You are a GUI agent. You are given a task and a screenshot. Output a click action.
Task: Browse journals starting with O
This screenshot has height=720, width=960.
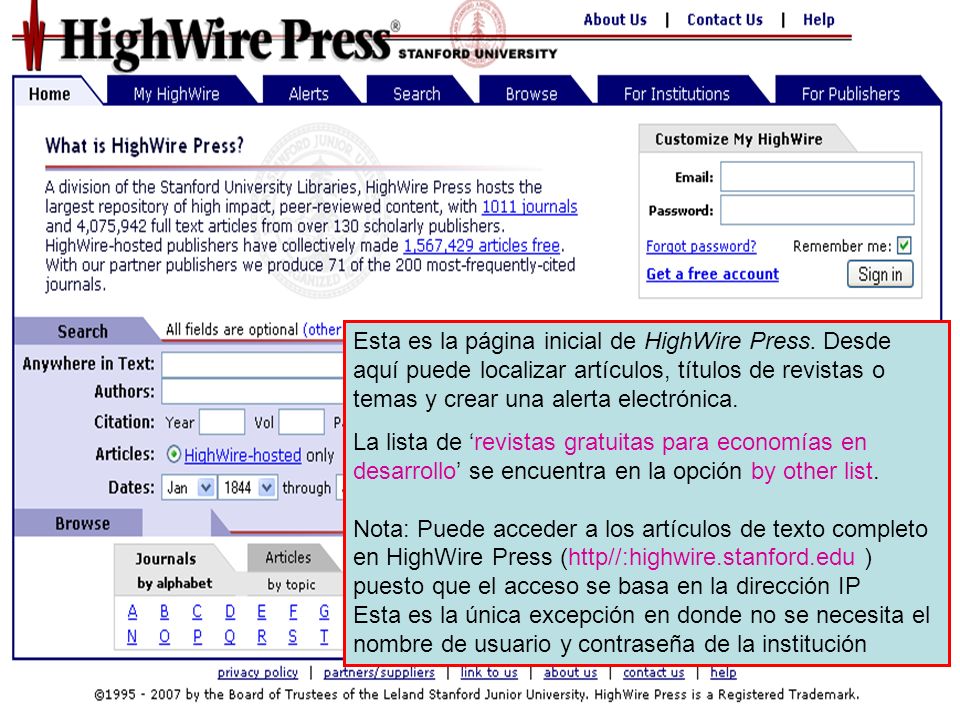[164, 637]
